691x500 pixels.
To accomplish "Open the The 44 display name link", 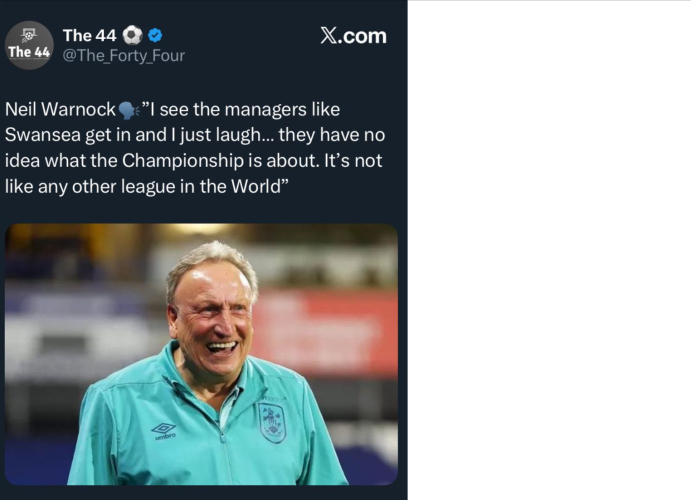I will point(91,35).
